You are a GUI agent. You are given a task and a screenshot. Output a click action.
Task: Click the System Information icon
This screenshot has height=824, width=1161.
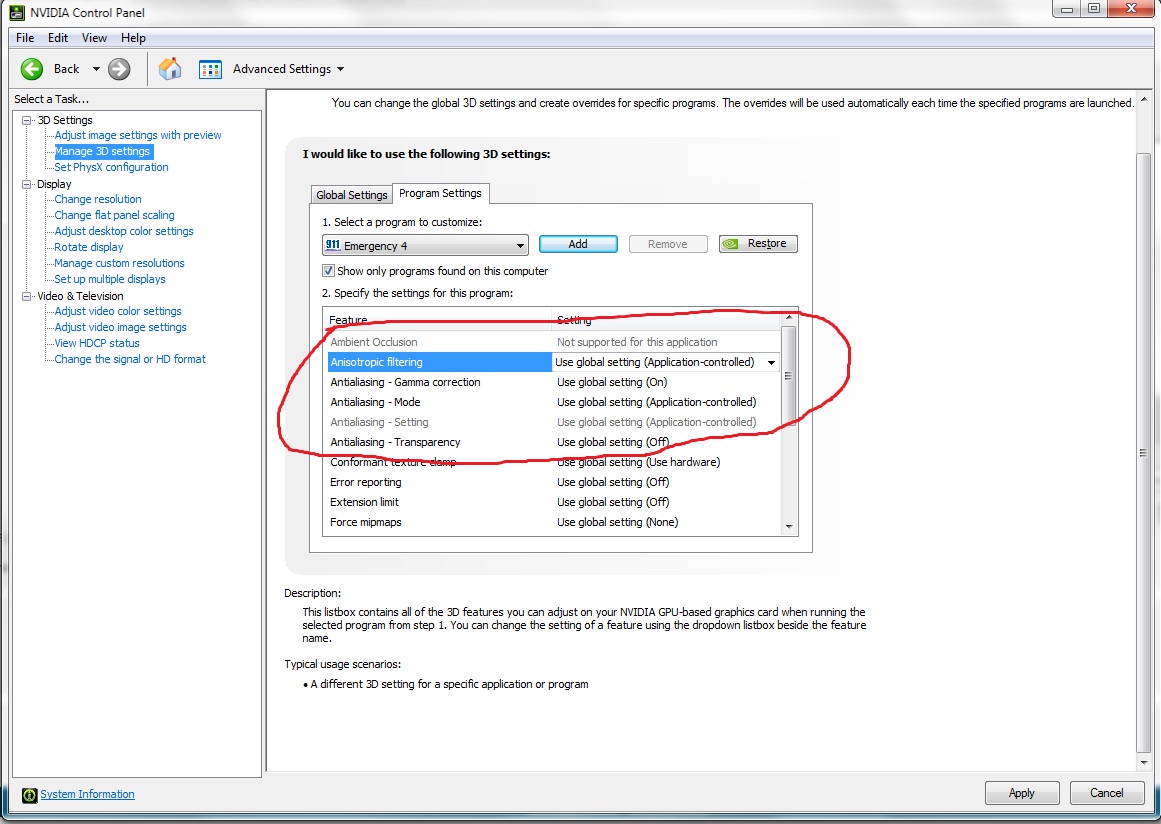29,795
